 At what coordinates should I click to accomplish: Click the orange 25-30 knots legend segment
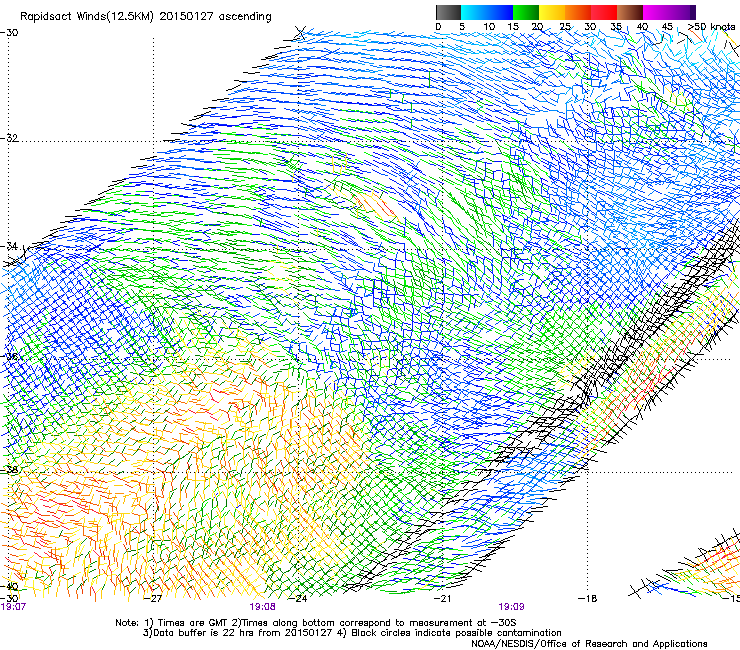pyautogui.click(x=578, y=13)
